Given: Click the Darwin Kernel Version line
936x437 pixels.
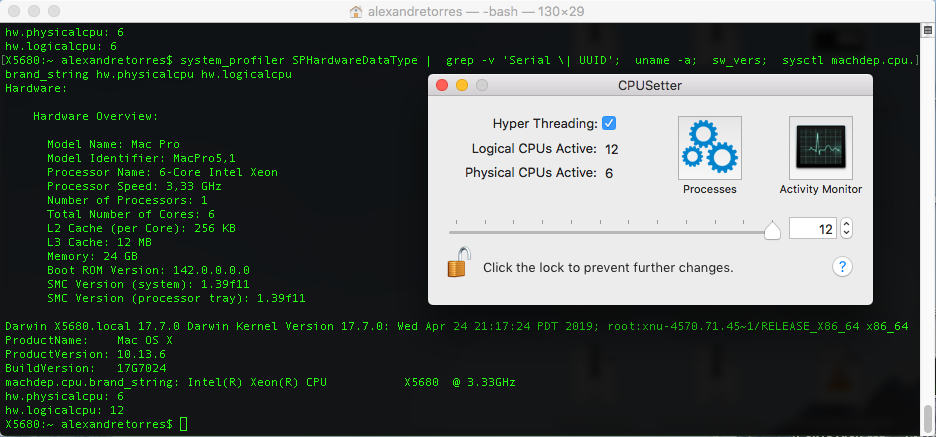Looking at the screenshot, I should coord(457,326).
